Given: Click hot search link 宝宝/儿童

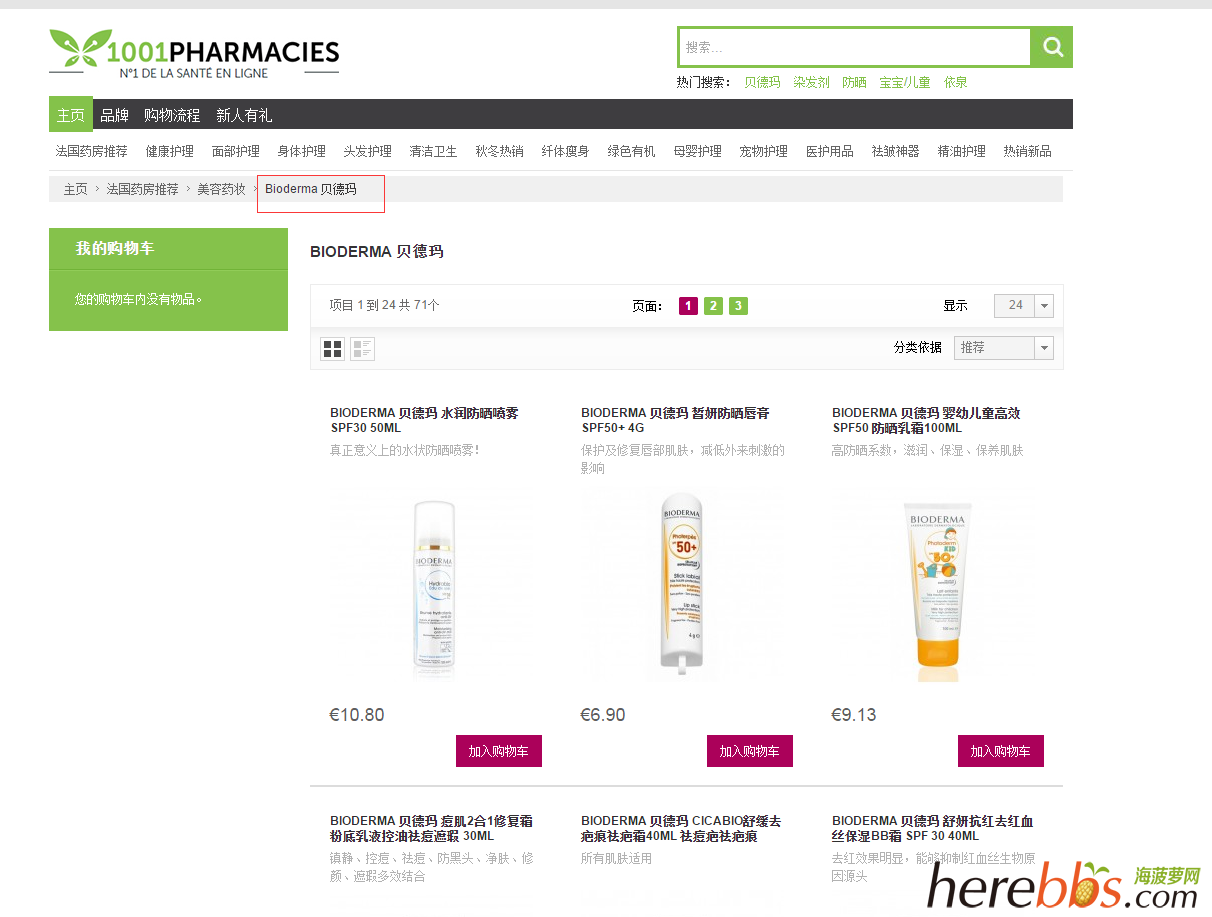Looking at the screenshot, I should [x=905, y=82].
